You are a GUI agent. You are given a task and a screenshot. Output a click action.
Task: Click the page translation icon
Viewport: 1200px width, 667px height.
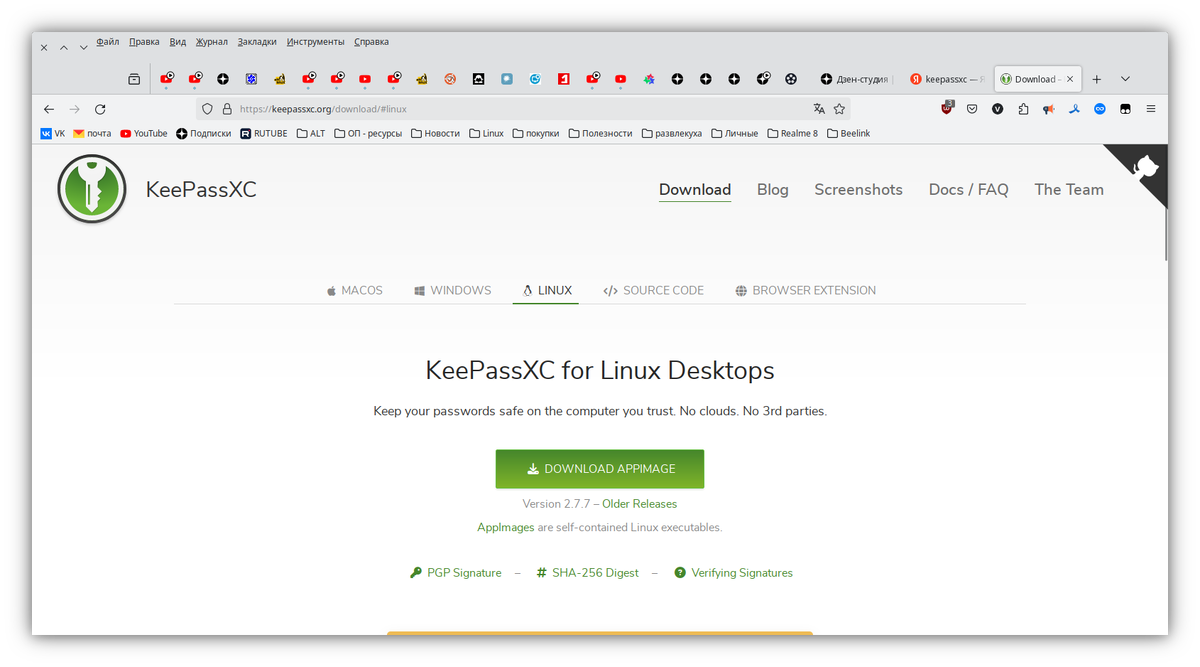[x=819, y=109]
